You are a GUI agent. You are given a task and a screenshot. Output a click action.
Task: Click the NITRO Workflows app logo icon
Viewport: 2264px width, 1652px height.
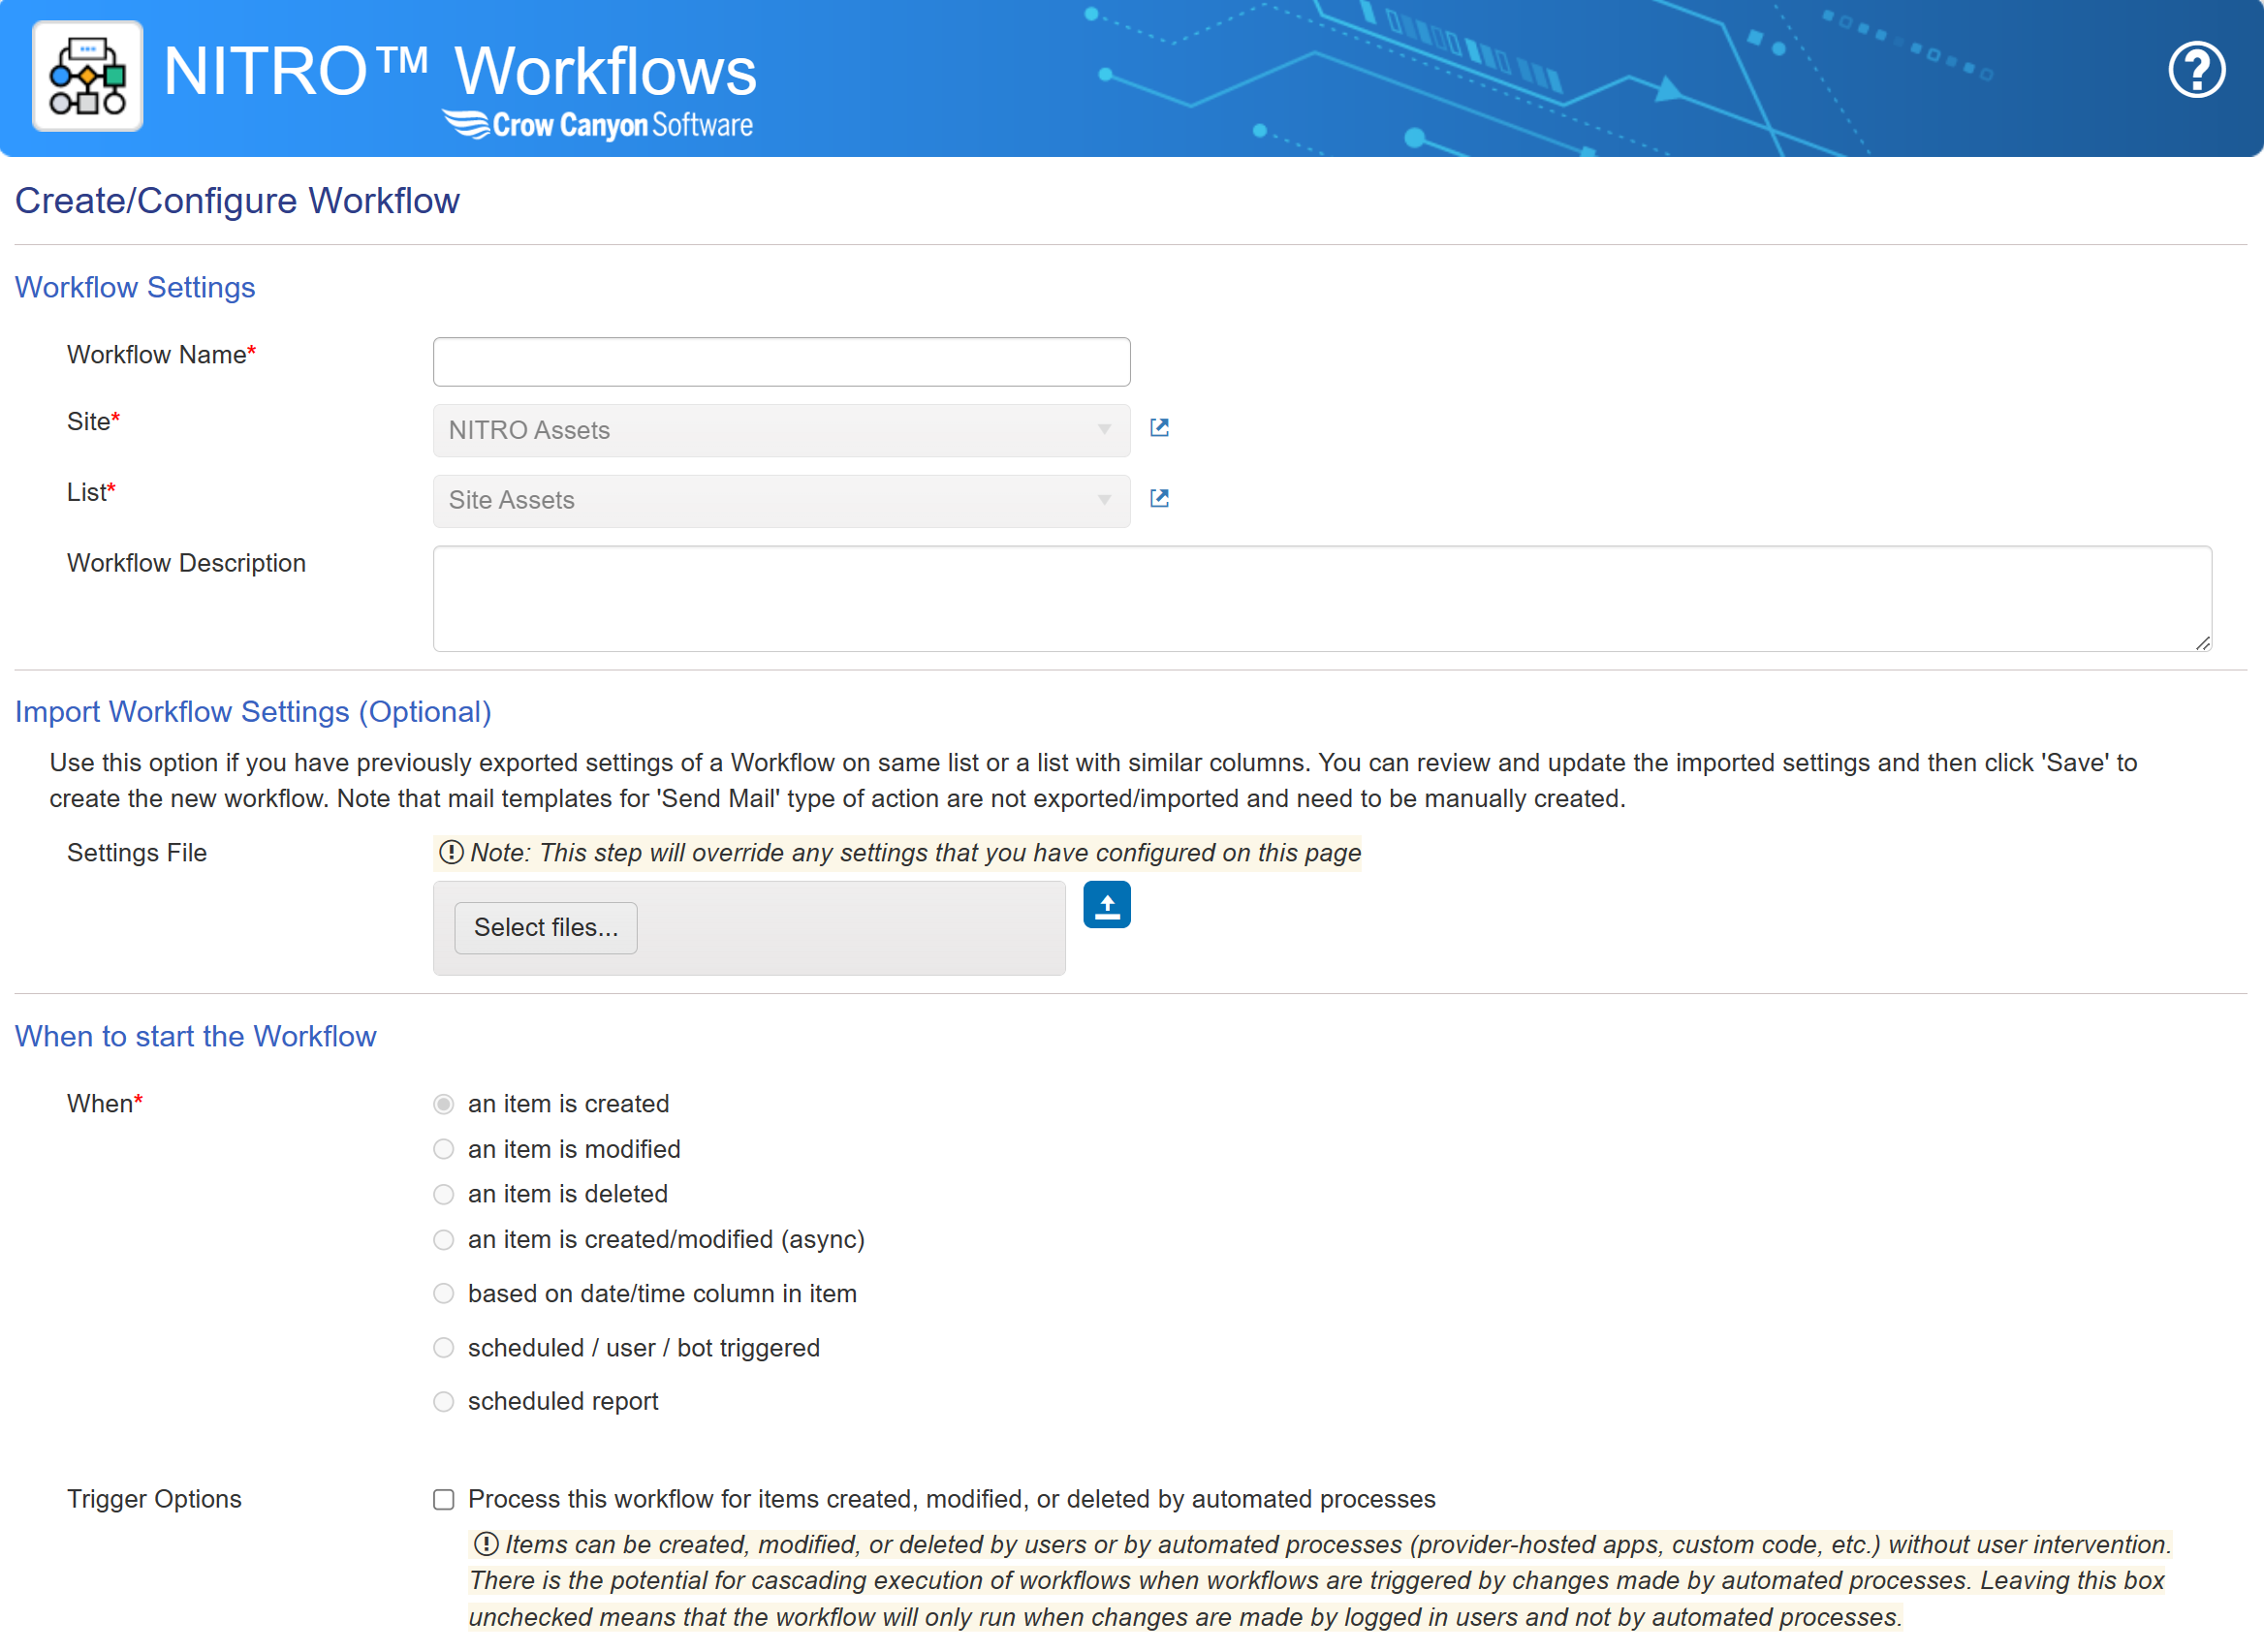click(87, 77)
